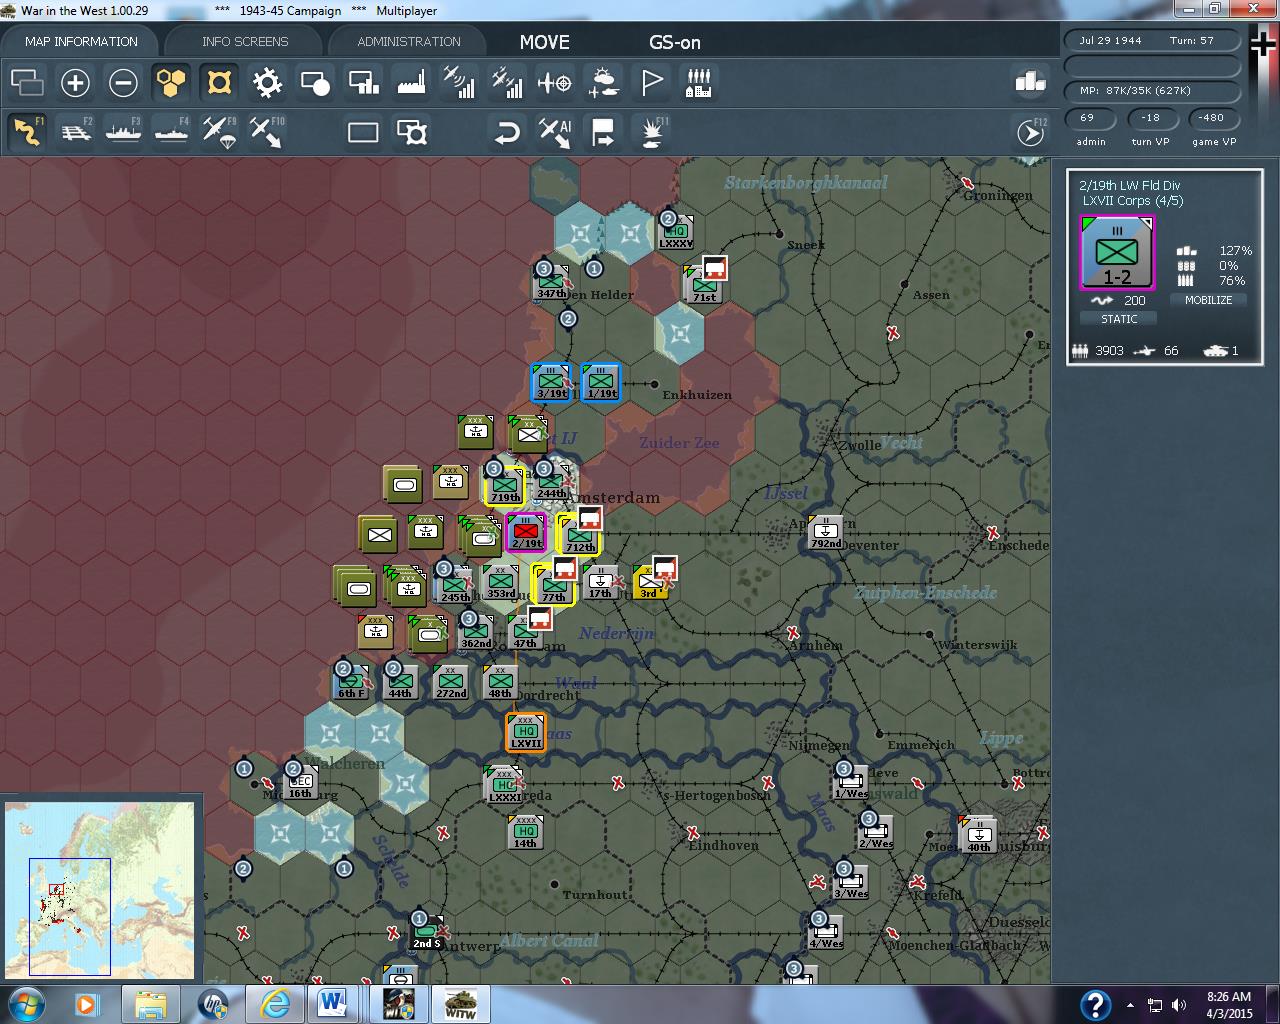
Task: Toggle the unit soft factors icon
Action: (x=219, y=83)
